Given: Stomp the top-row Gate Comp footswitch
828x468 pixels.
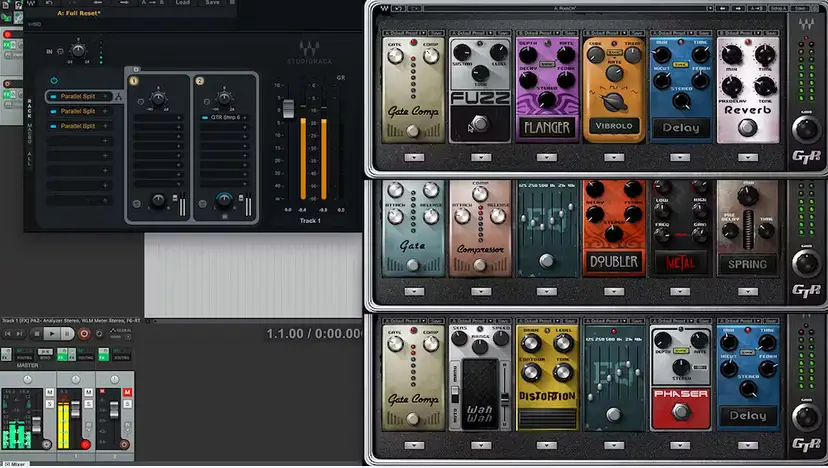Looking at the screenshot, I should 412,131.
